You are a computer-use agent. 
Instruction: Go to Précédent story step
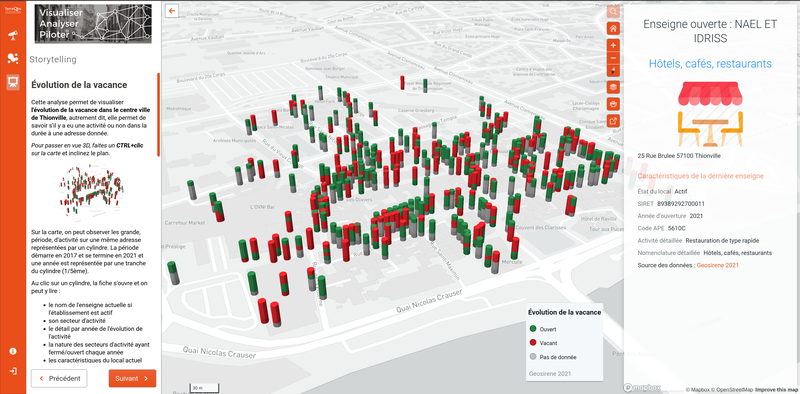click(59, 379)
